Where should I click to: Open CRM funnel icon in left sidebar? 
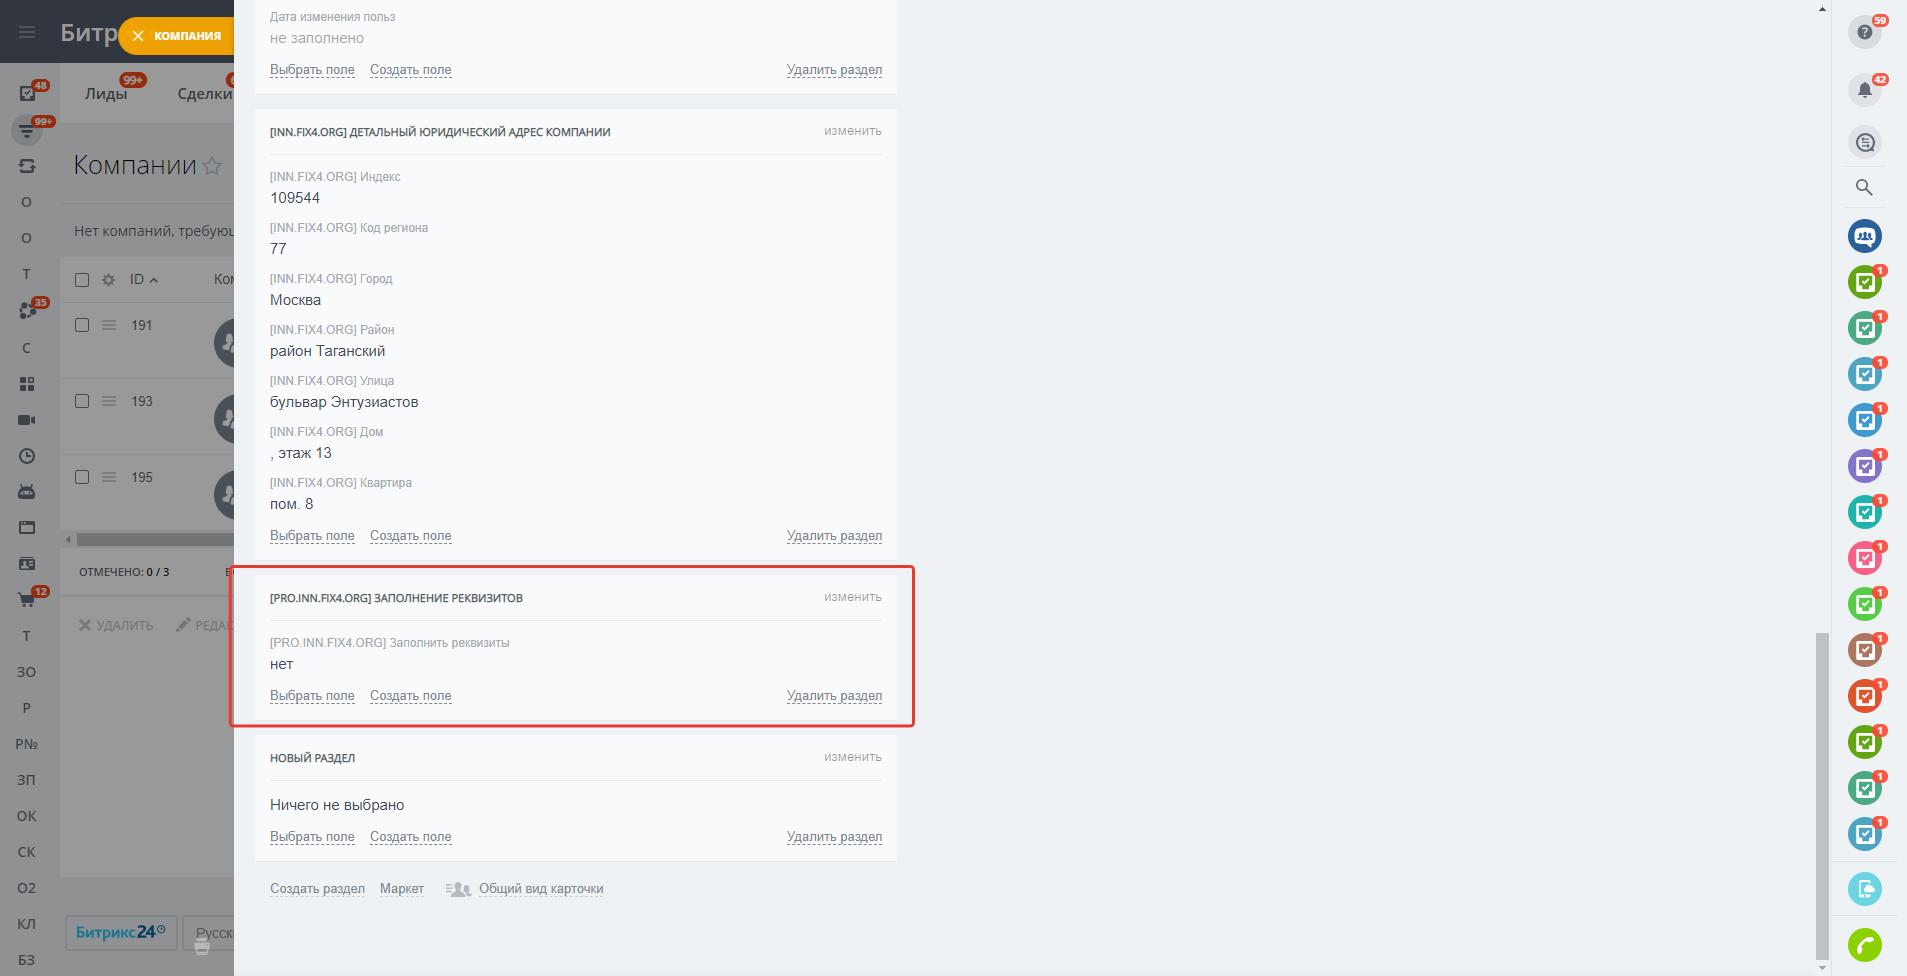[27, 130]
